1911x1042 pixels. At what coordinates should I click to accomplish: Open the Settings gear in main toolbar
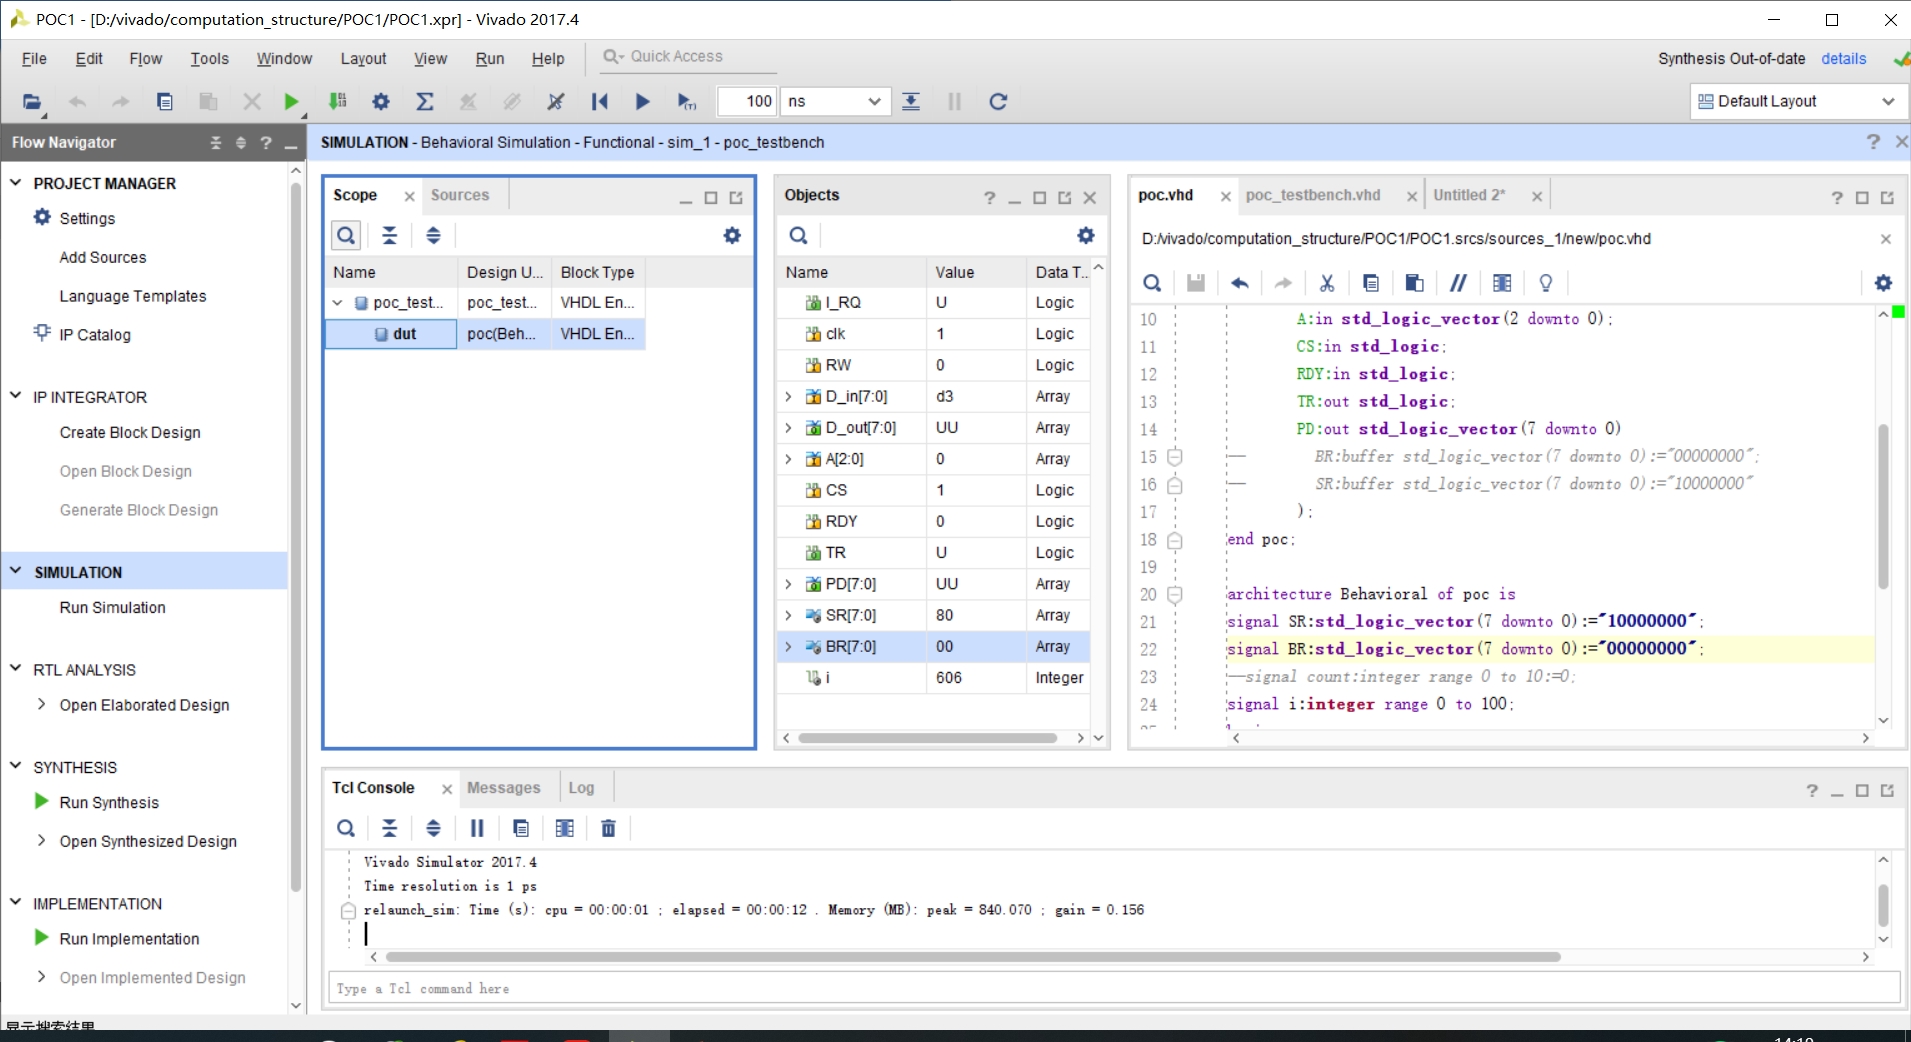[x=381, y=101]
